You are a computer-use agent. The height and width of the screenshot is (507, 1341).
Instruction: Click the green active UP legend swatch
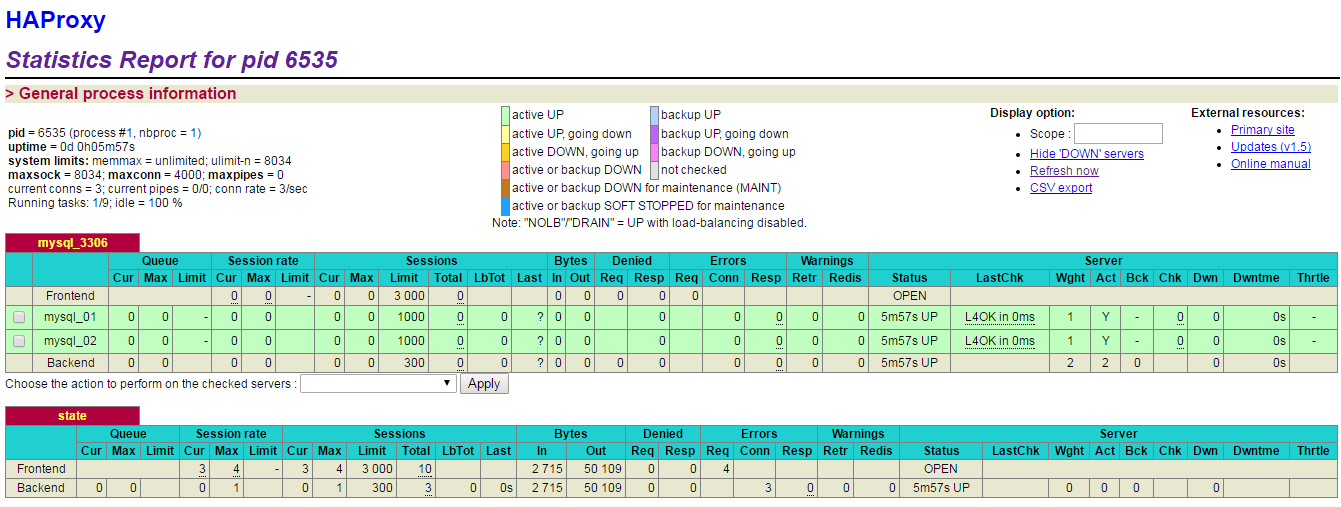(505, 115)
